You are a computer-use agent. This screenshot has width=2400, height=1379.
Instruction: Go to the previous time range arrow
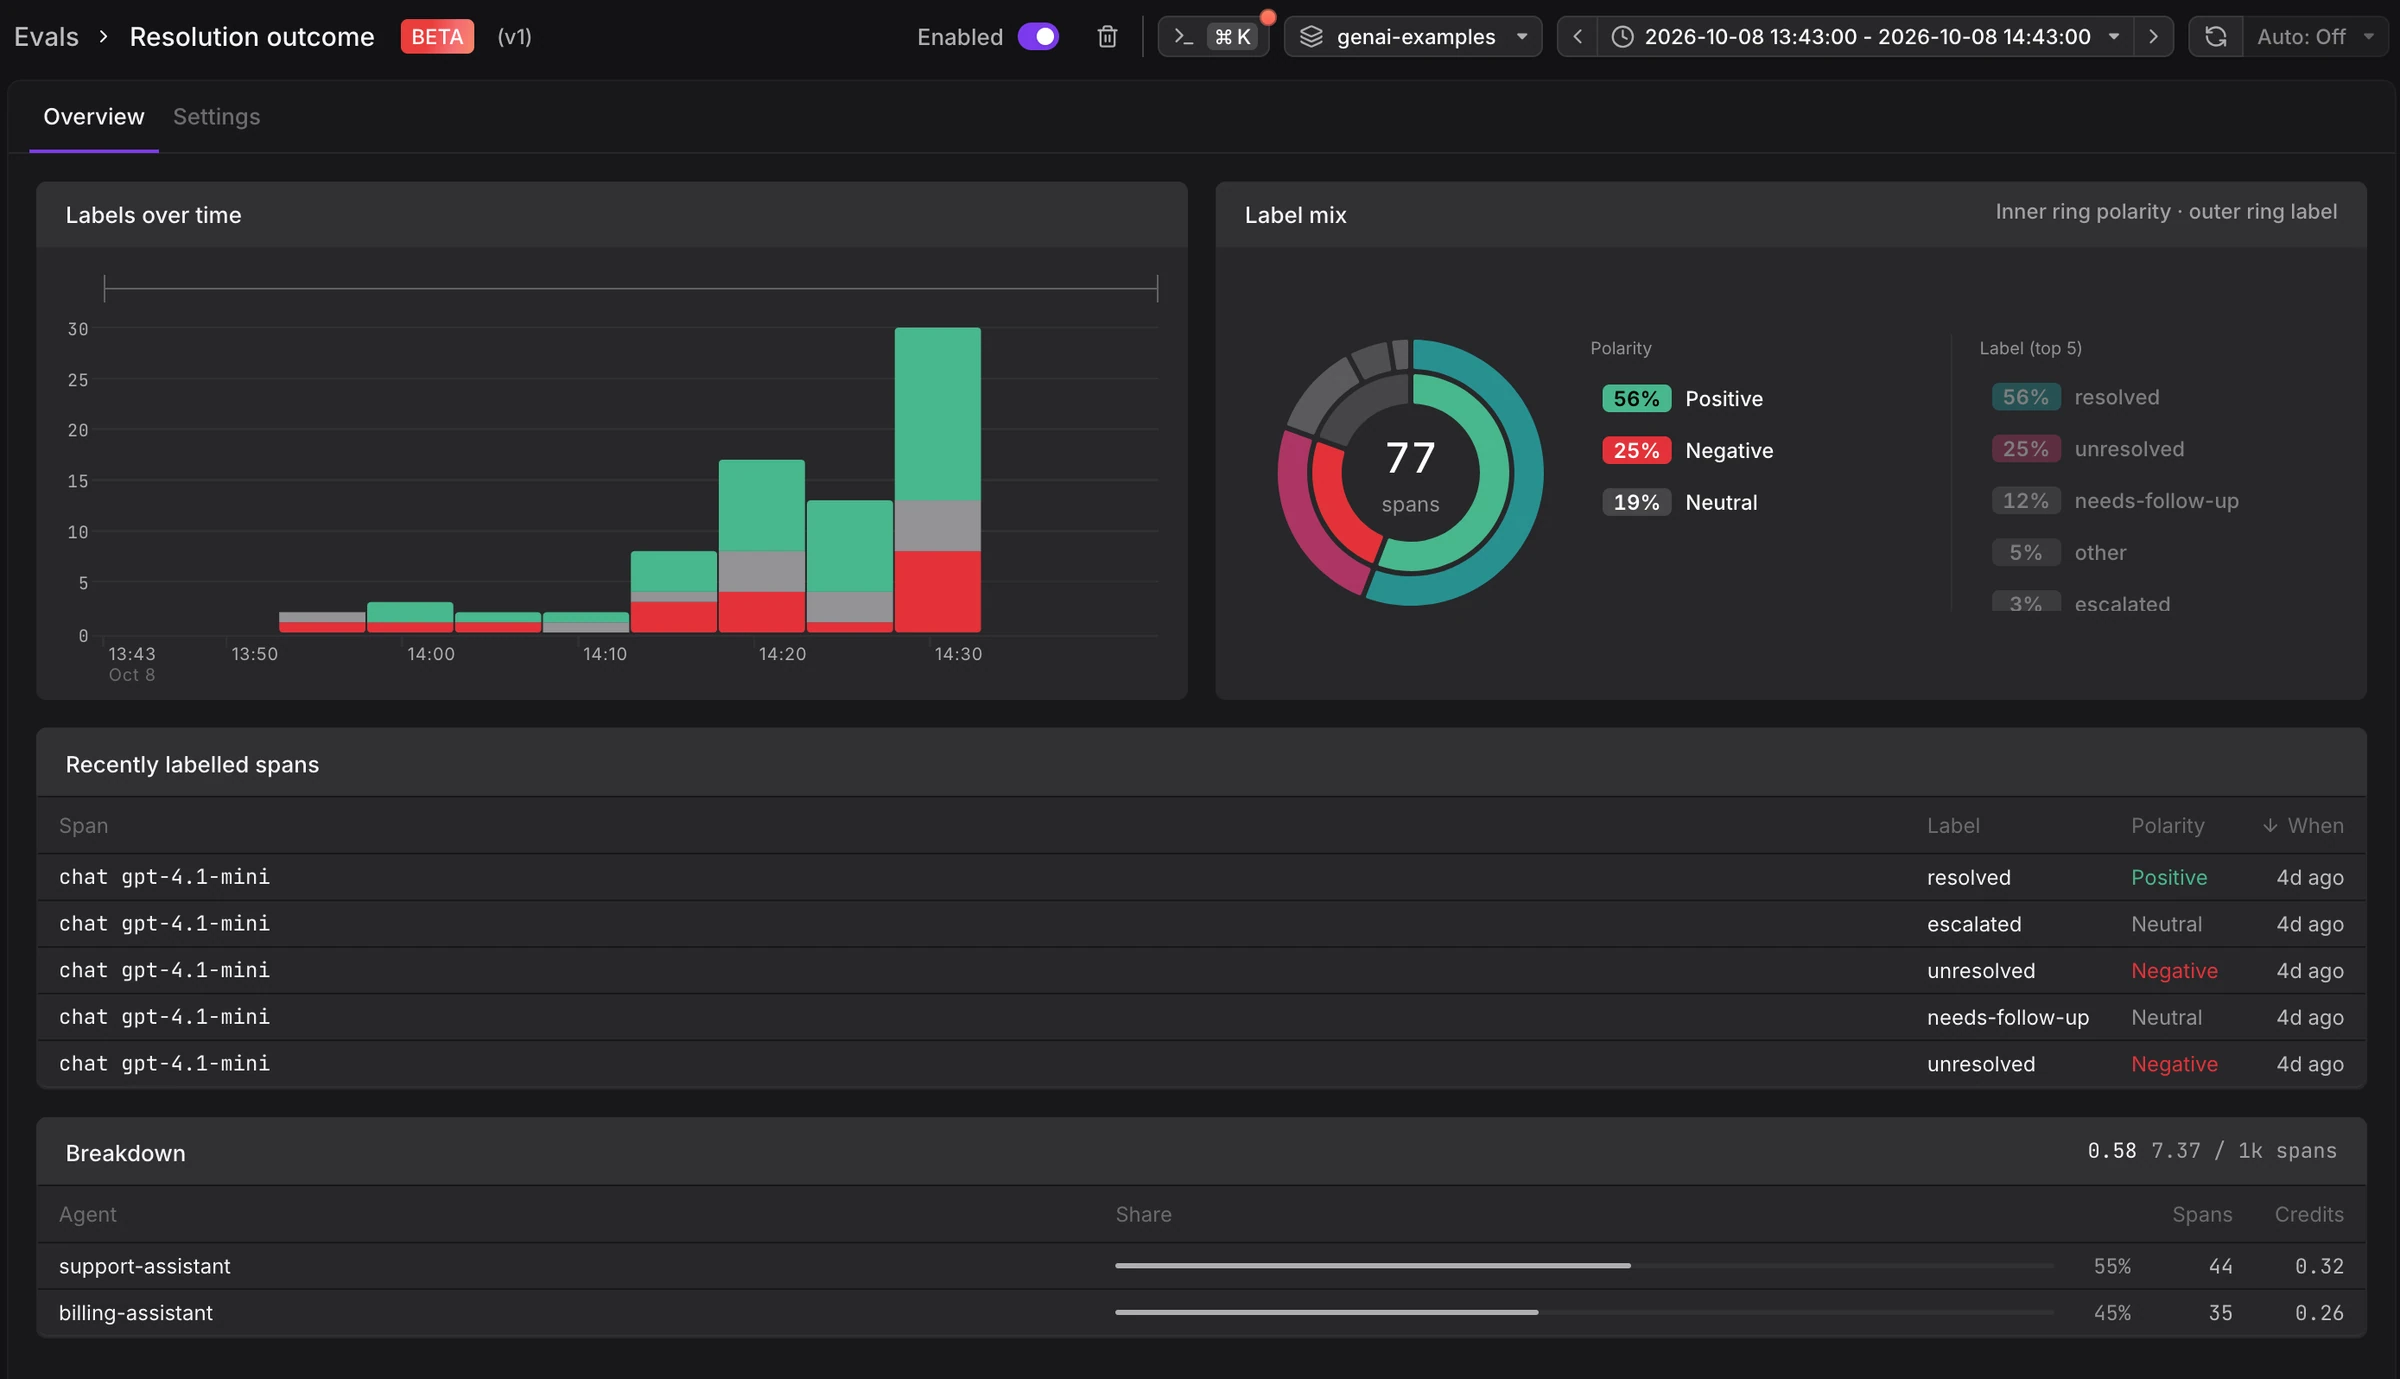tap(1577, 37)
